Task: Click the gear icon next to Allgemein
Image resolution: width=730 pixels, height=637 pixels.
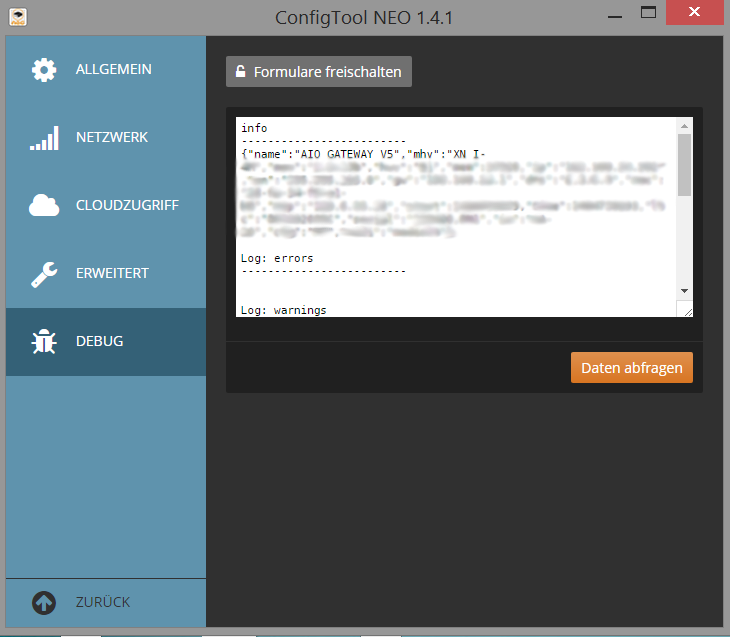Action: pos(44,70)
